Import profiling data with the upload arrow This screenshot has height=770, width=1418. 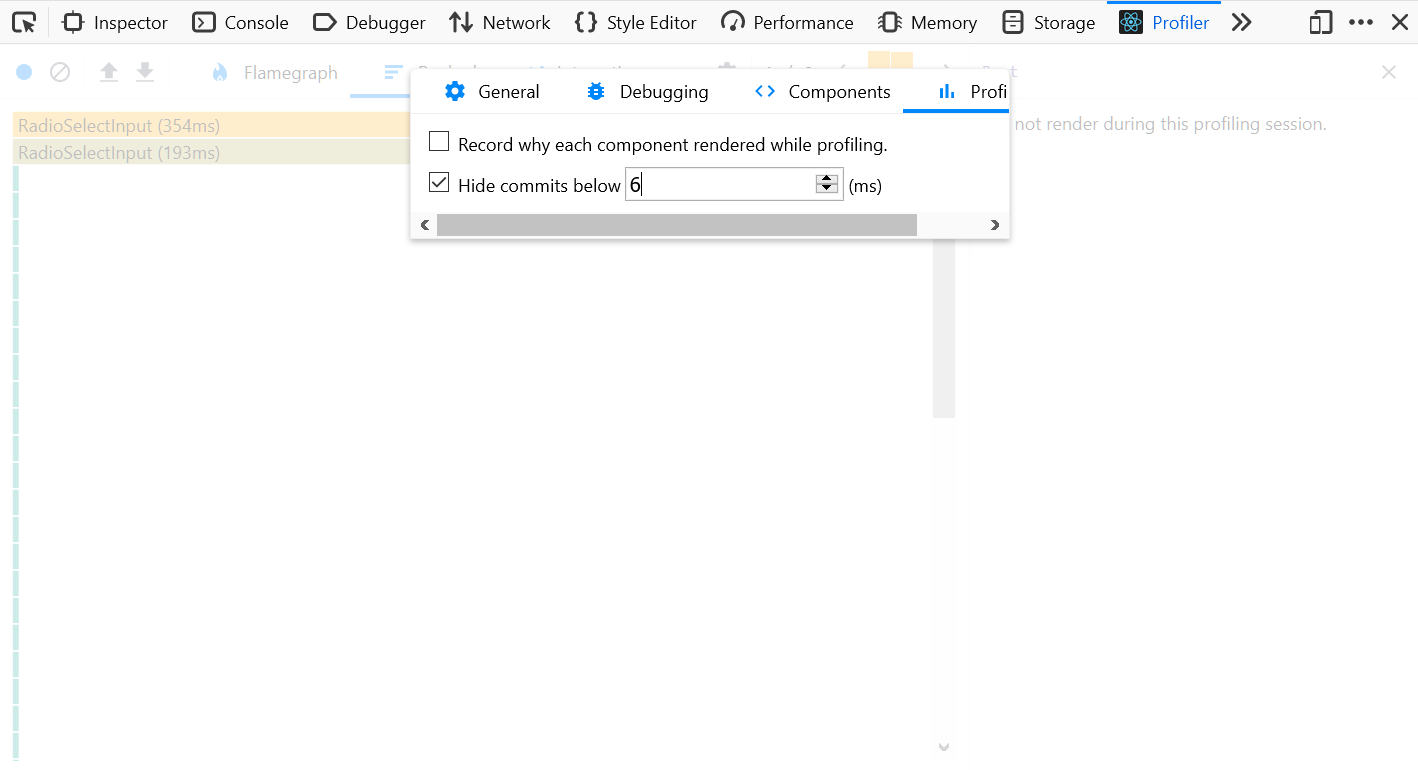pyautogui.click(x=108, y=71)
